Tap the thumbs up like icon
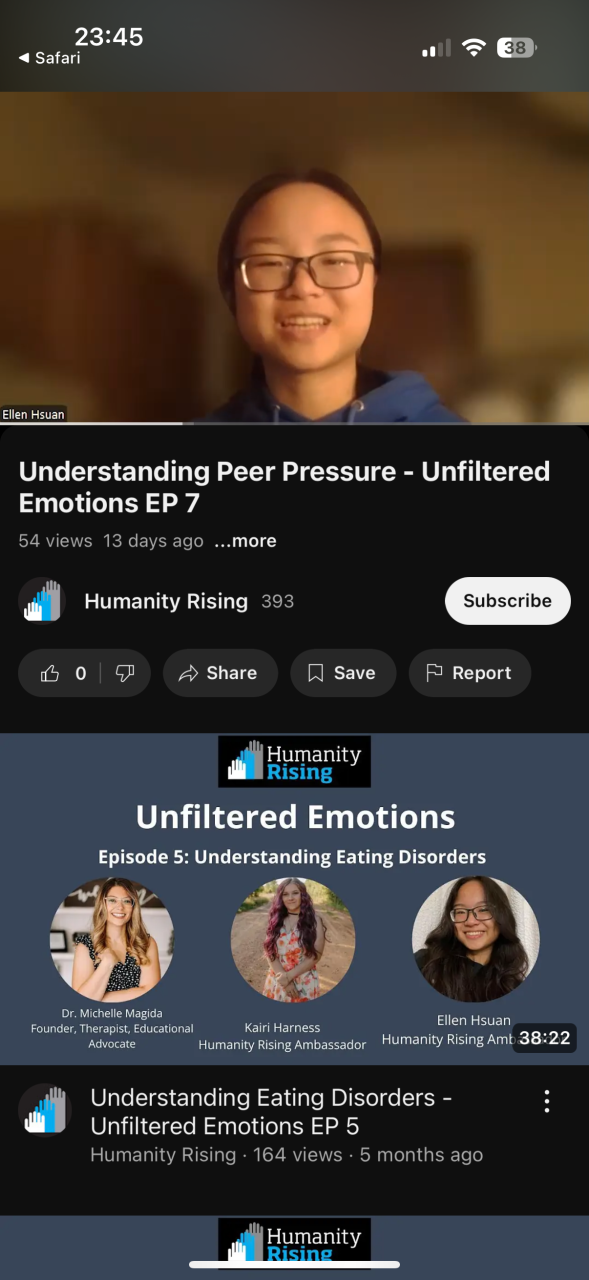 [x=50, y=674]
